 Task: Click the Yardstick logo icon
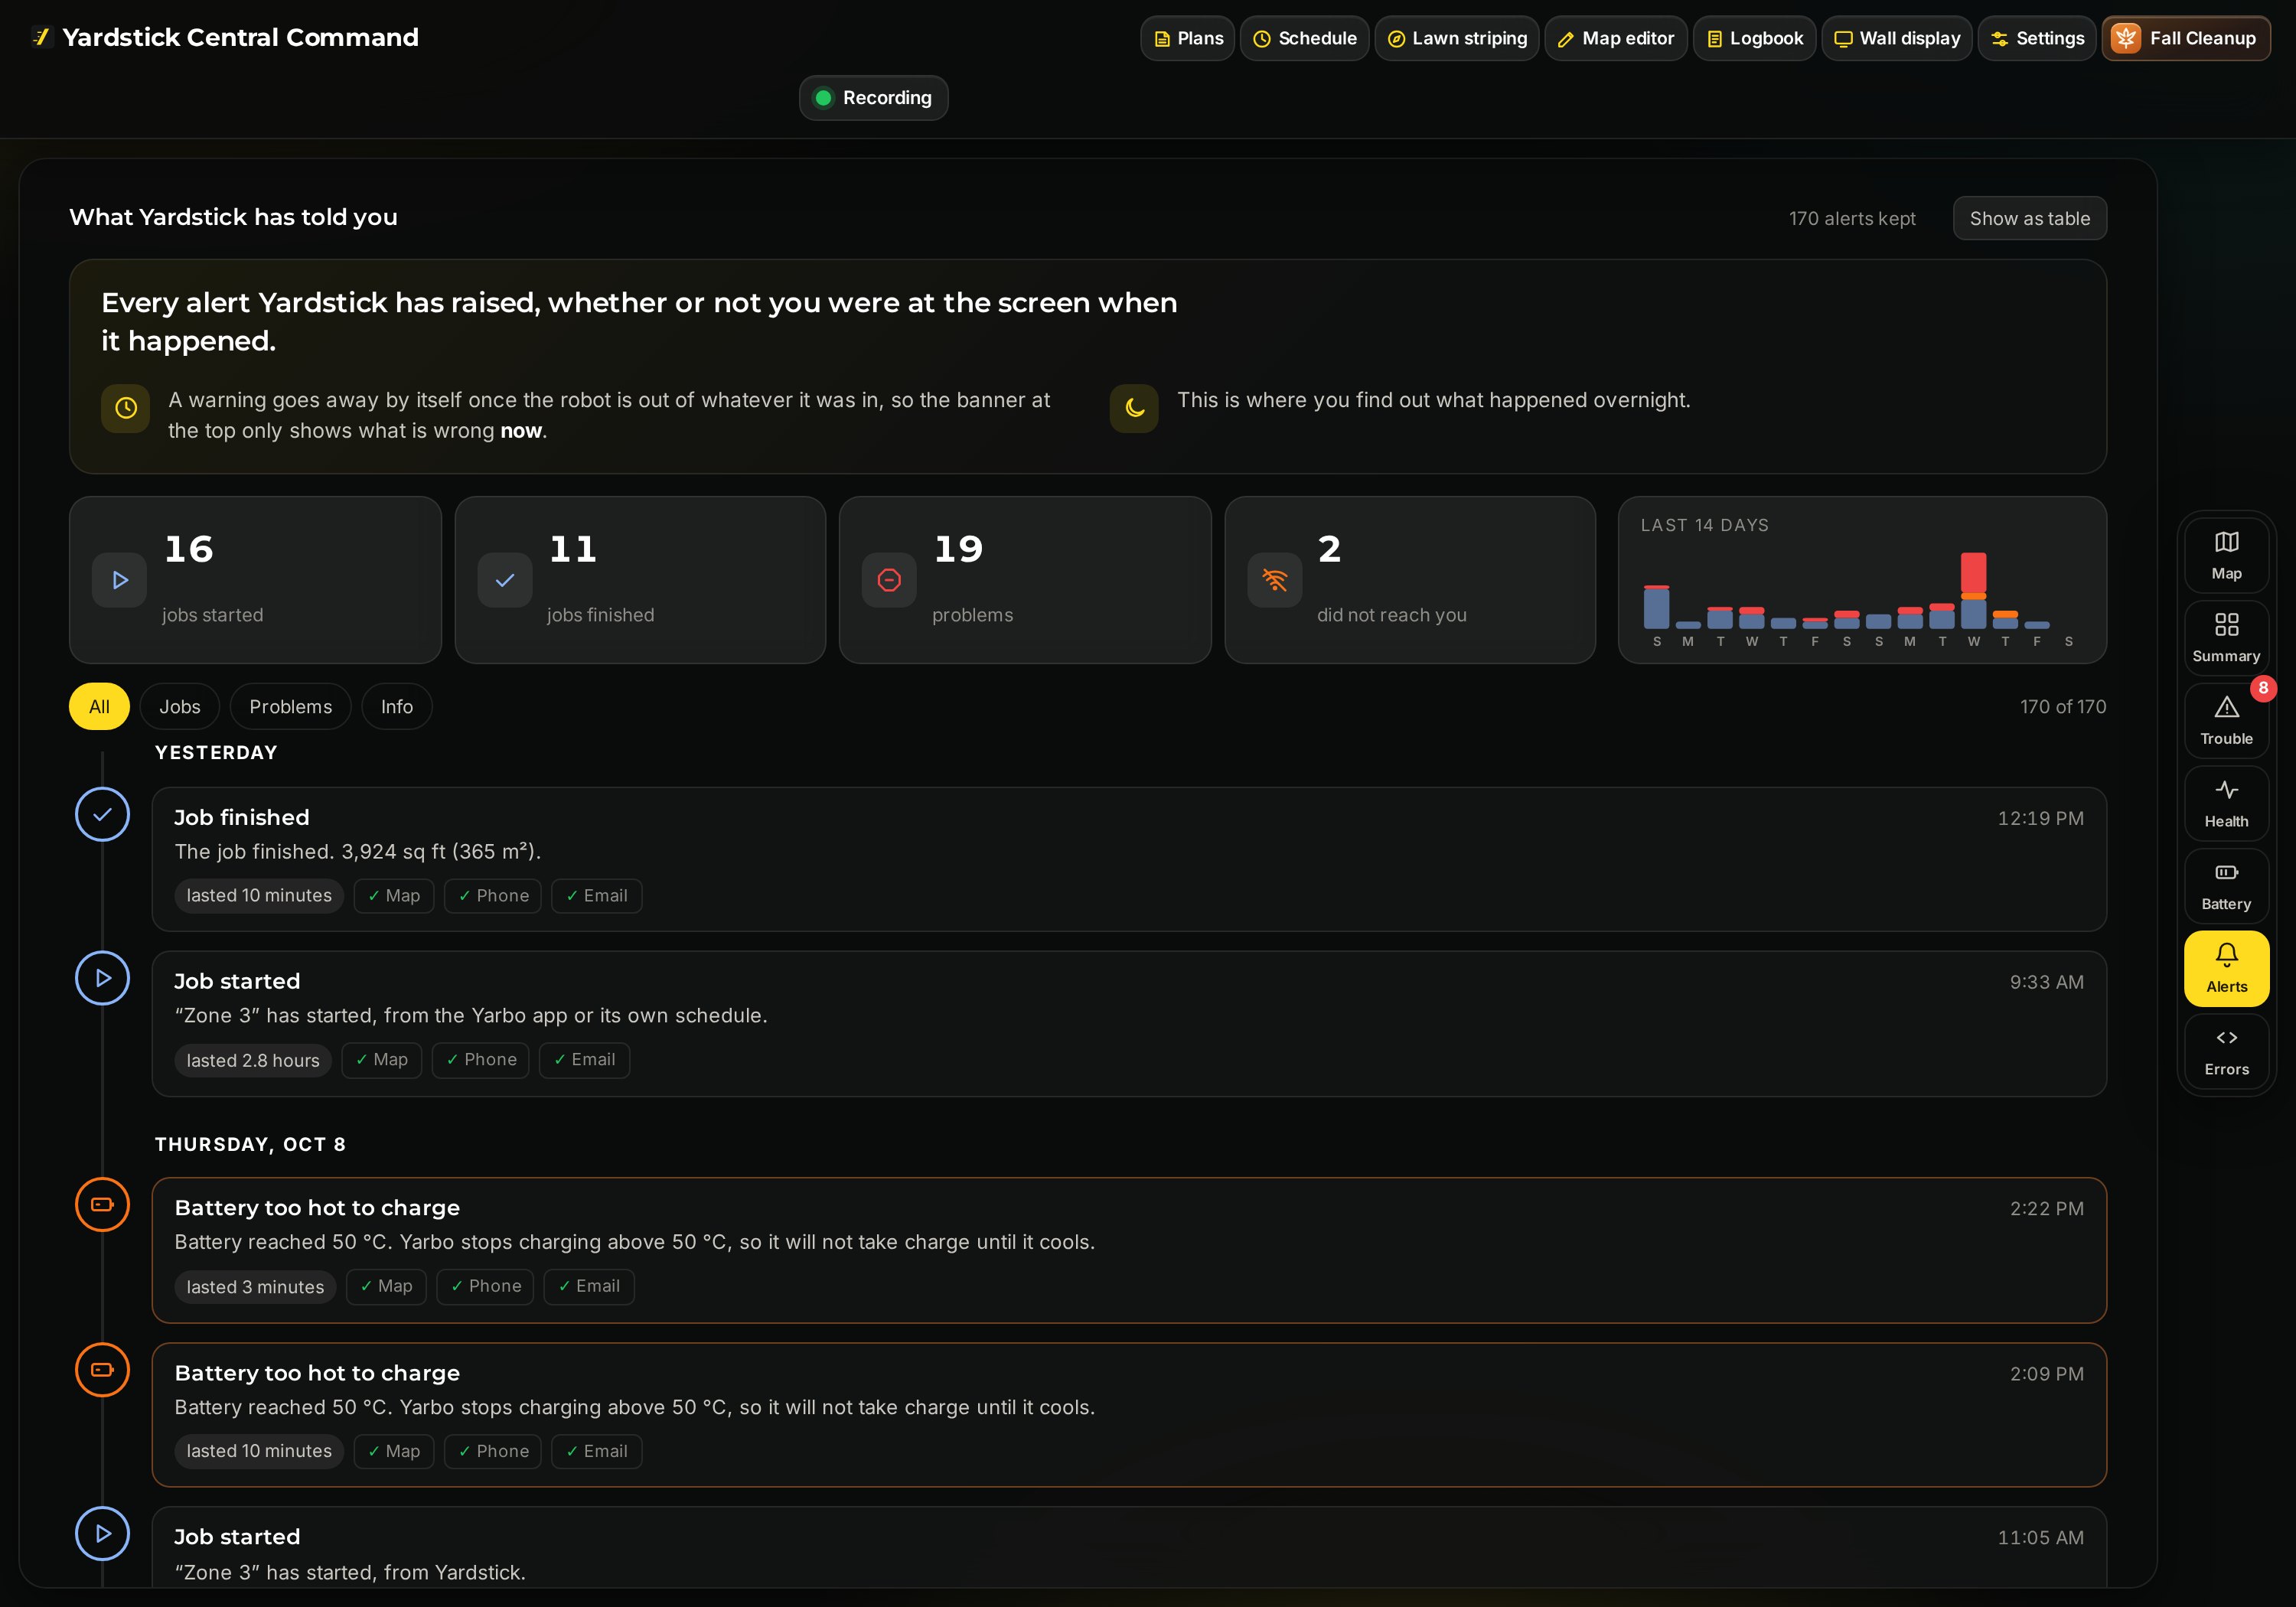[x=41, y=37]
